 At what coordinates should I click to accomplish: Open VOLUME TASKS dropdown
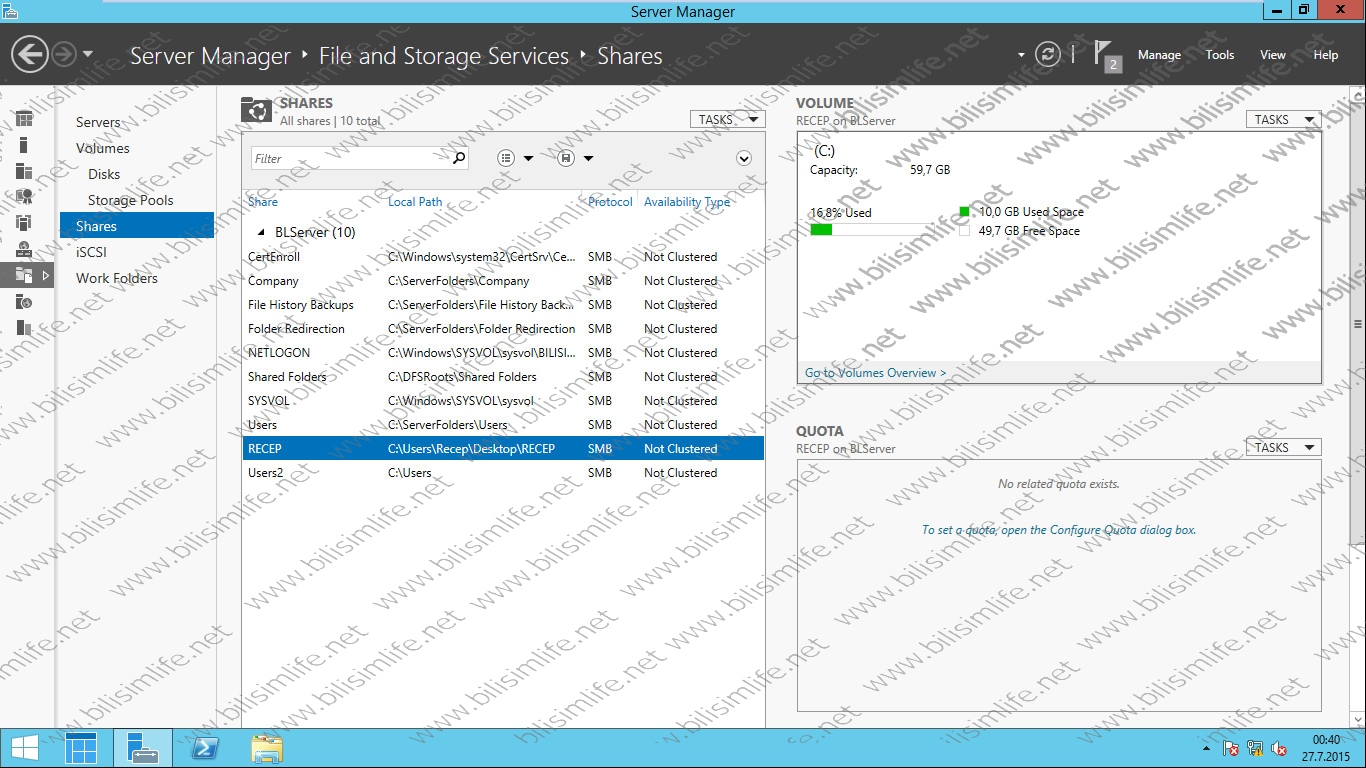click(x=1283, y=119)
